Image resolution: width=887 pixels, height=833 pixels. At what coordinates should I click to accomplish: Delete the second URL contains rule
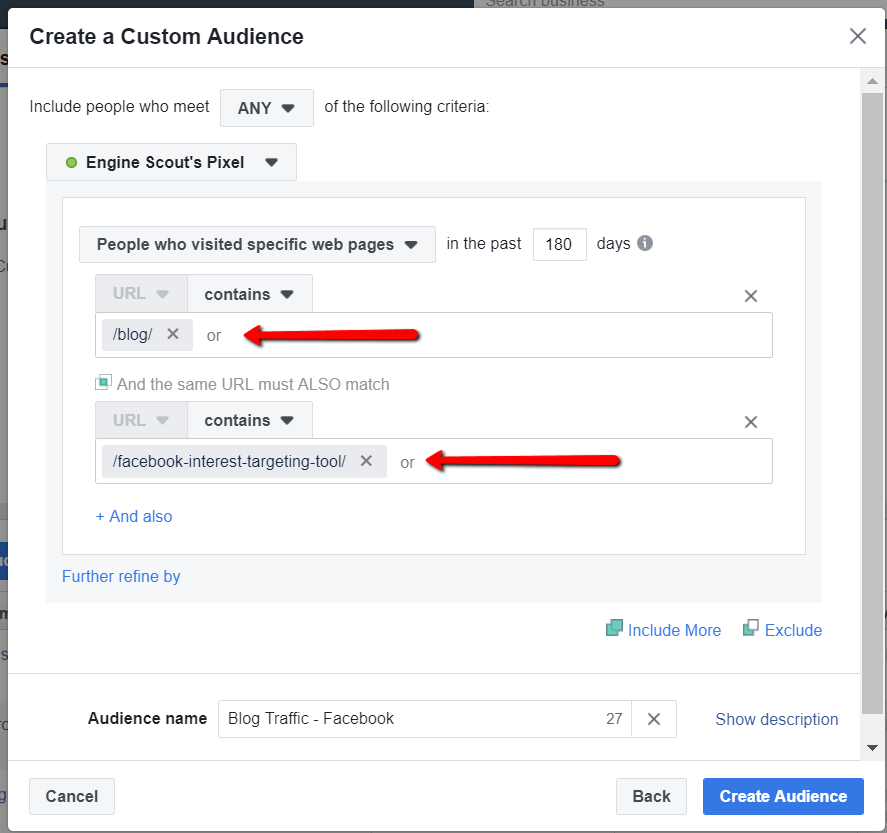coord(751,422)
